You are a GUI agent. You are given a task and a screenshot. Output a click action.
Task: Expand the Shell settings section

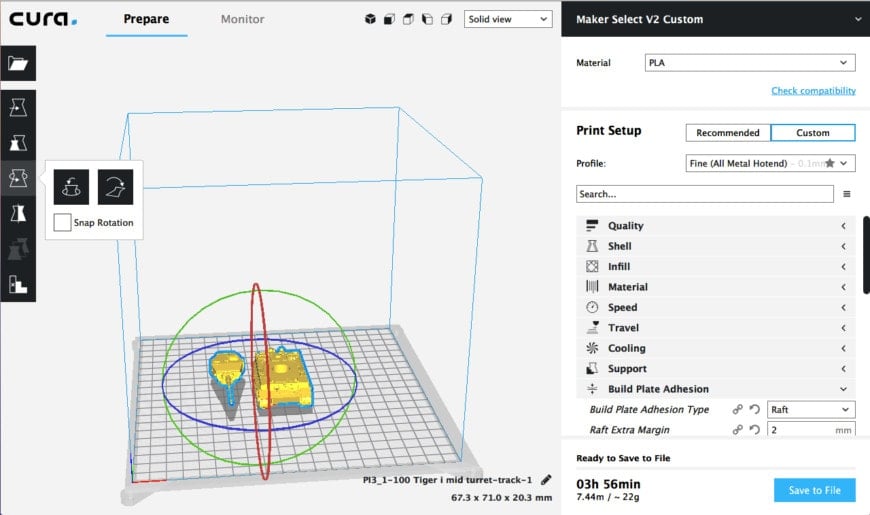(x=716, y=246)
